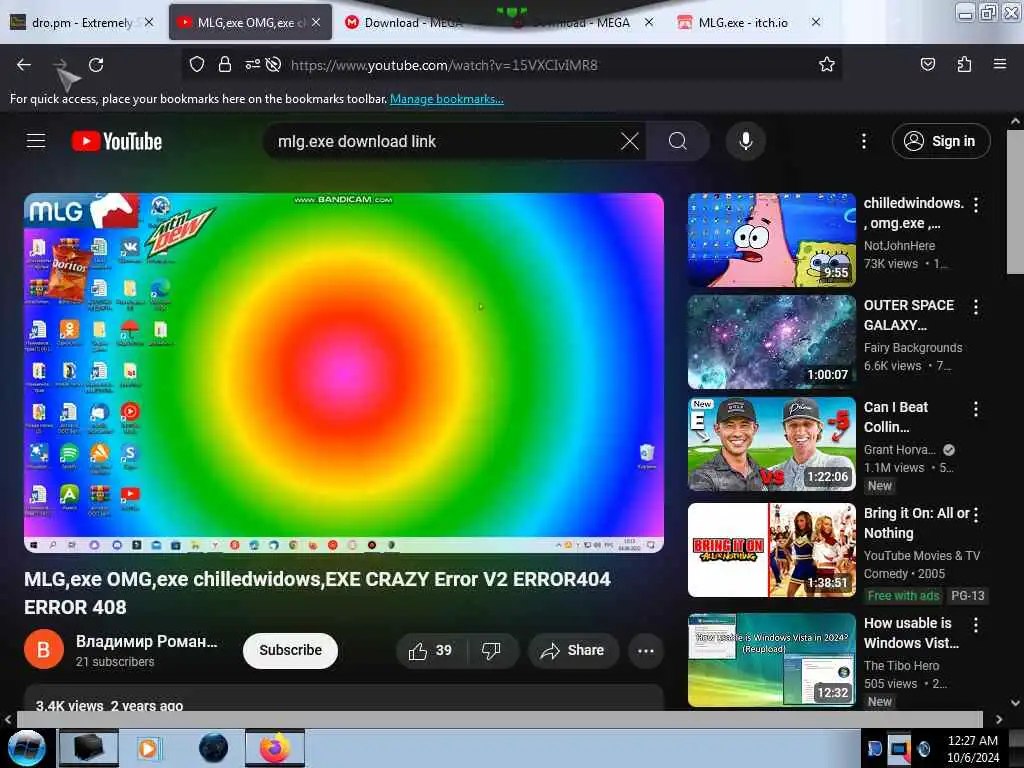This screenshot has height=768, width=1024.
Task: Open the Windows Start orb
Action: pos(26,748)
